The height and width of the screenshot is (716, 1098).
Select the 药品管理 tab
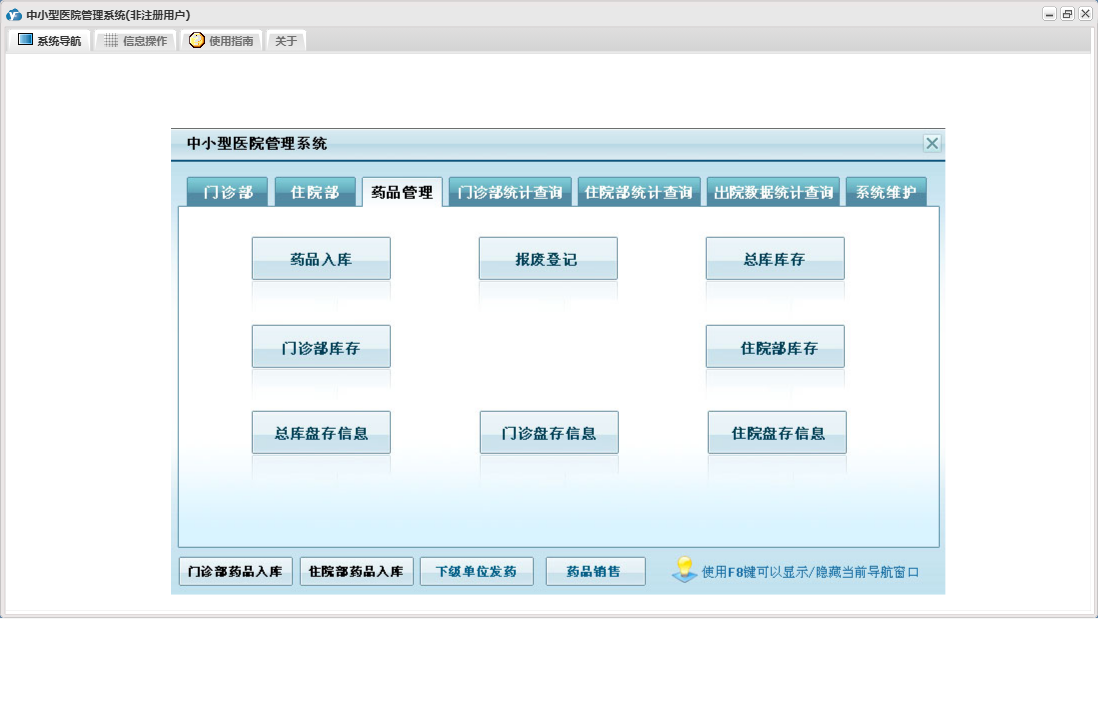(402, 192)
